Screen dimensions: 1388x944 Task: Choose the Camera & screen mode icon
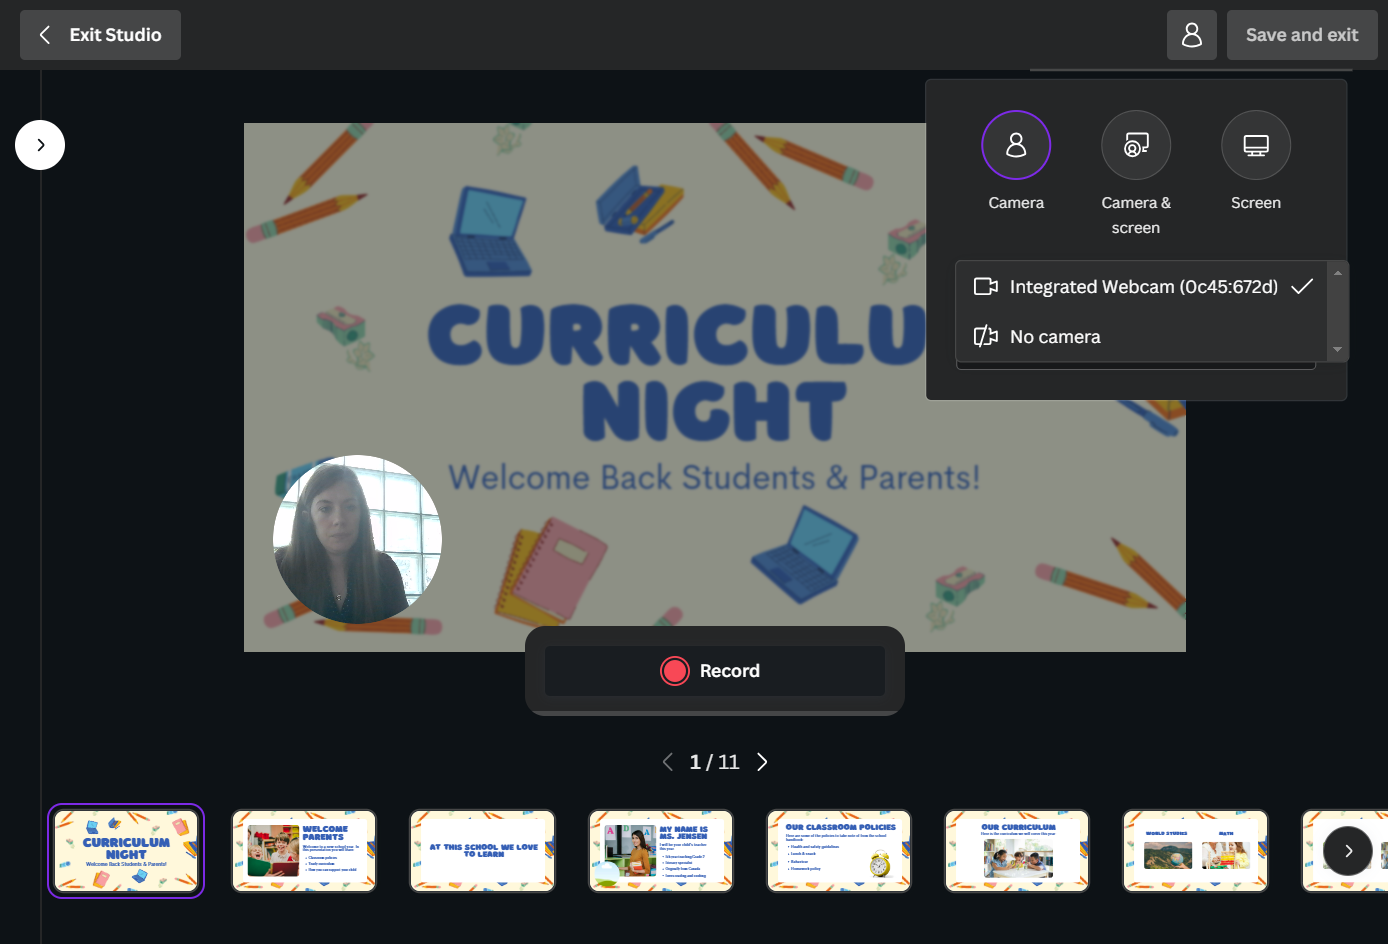[x=1136, y=145]
